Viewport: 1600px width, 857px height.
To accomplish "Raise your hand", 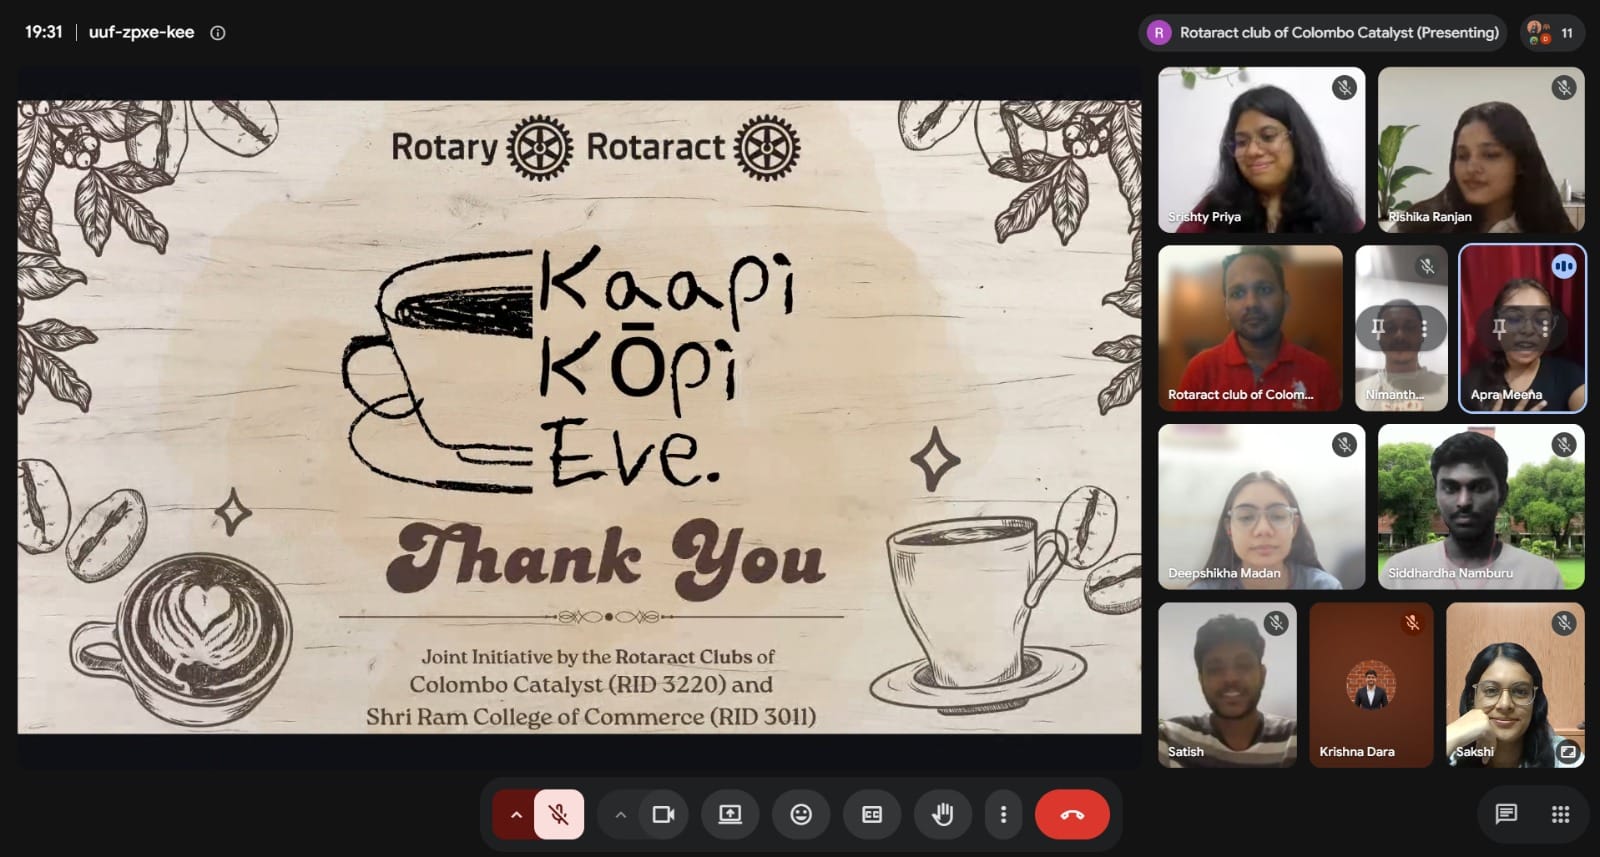I will point(942,815).
